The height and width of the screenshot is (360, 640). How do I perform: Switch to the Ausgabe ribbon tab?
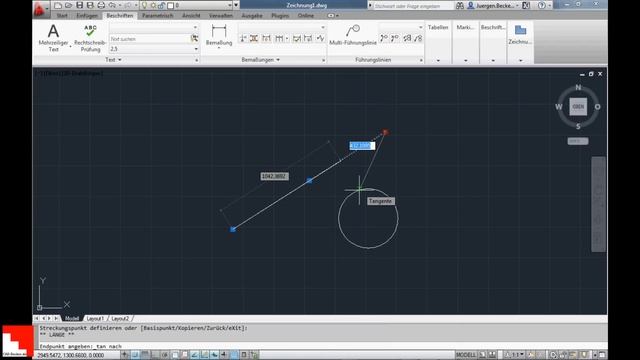pyautogui.click(x=252, y=16)
